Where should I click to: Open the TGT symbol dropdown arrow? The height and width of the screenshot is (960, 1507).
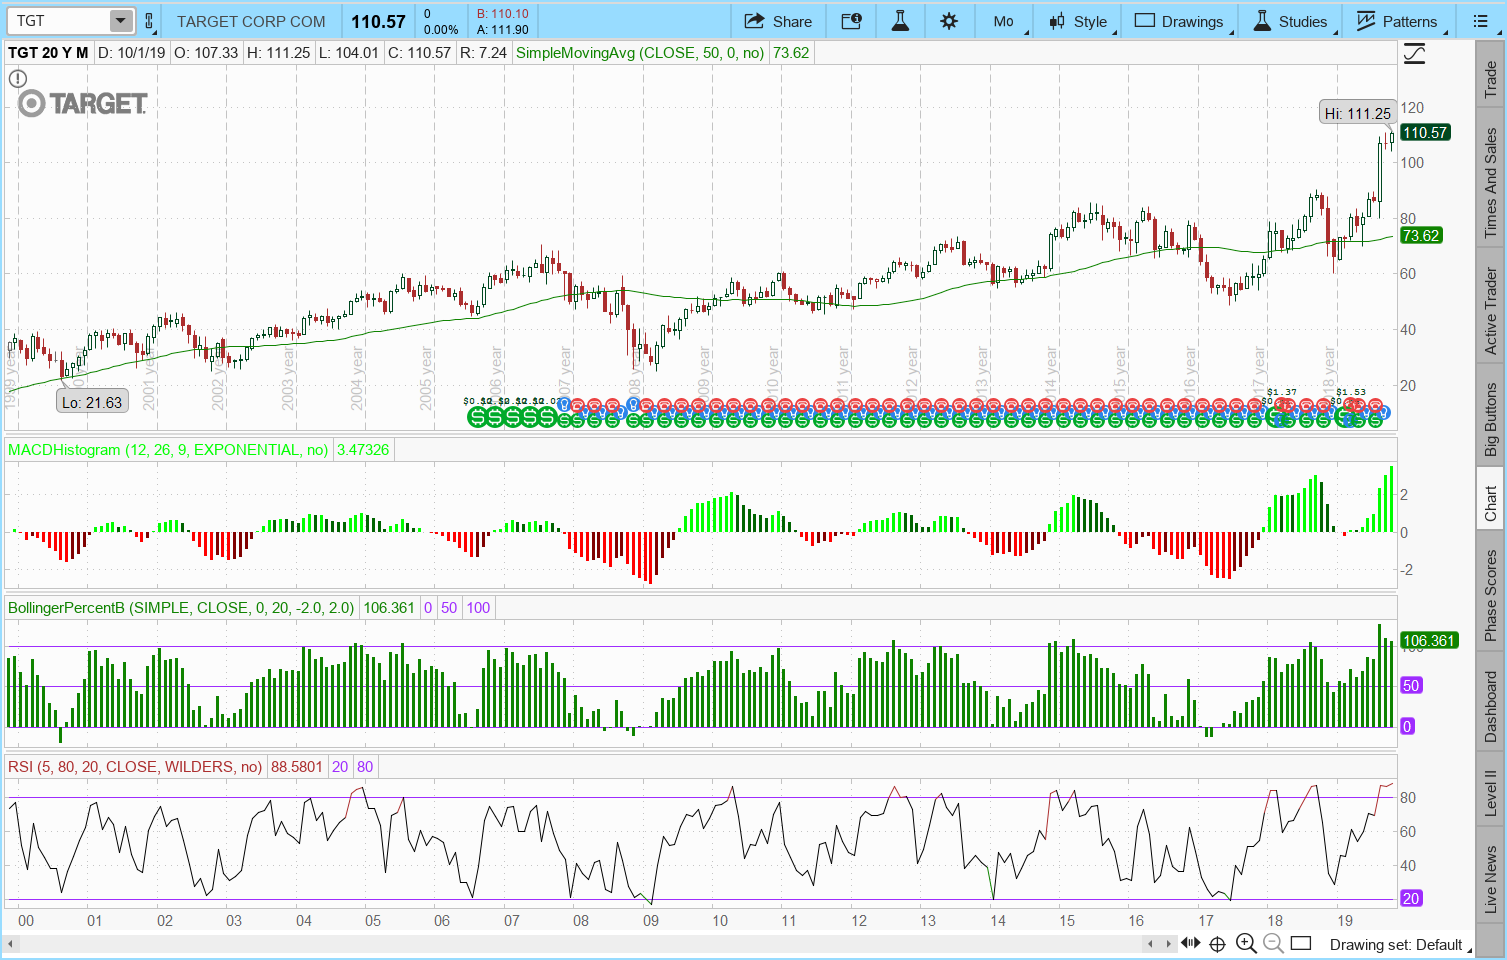pyautogui.click(x=120, y=21)
